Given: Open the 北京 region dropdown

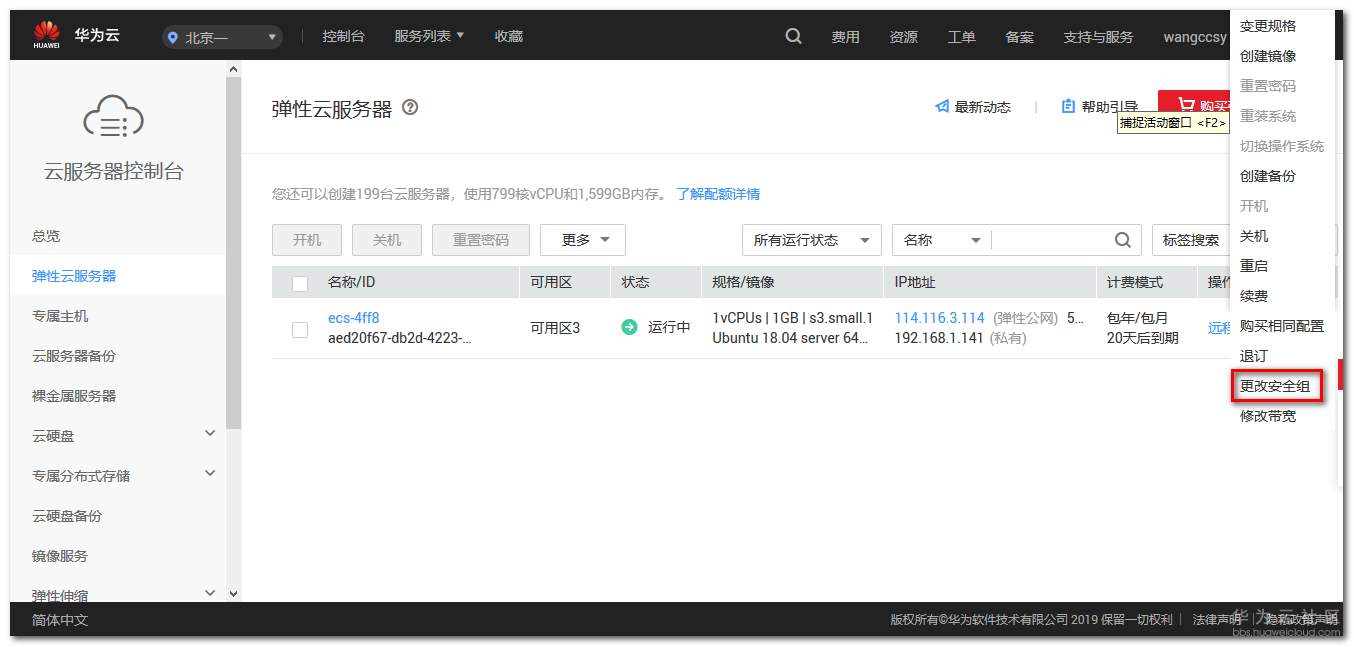Looking at the screenshot, I should 222,37.
